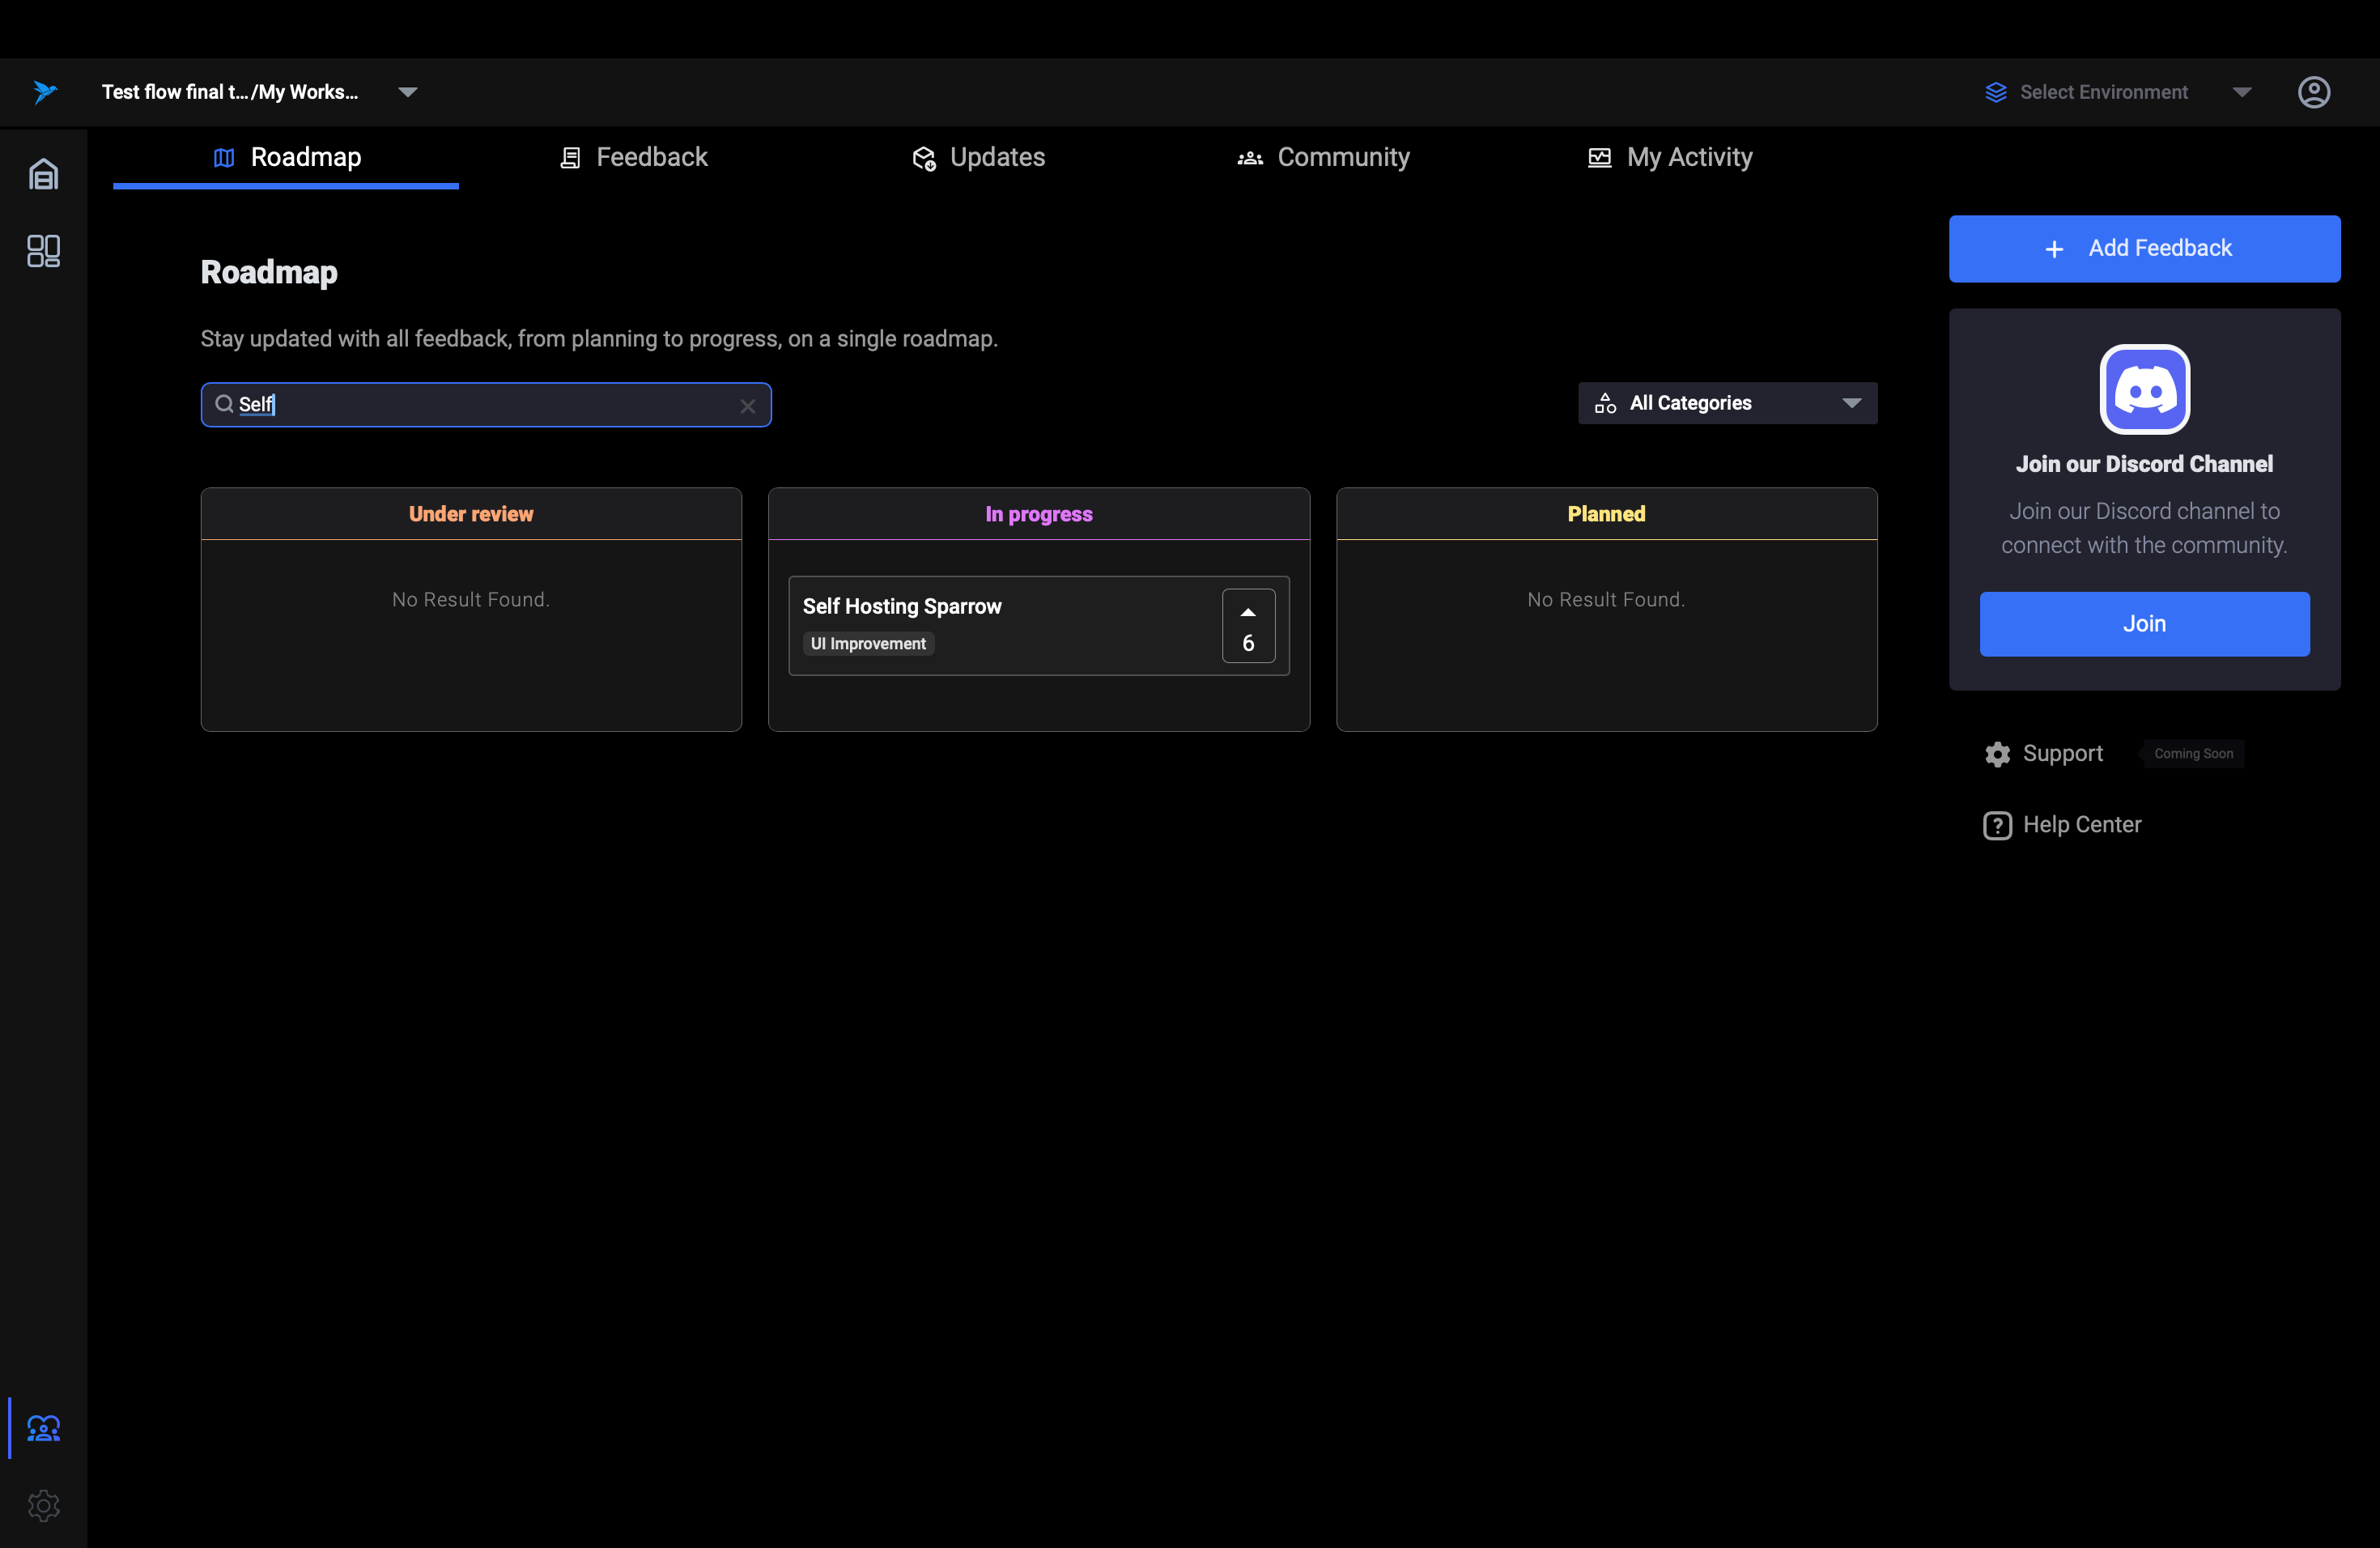Click the Help Center question icon

(x=1997, y=825)
